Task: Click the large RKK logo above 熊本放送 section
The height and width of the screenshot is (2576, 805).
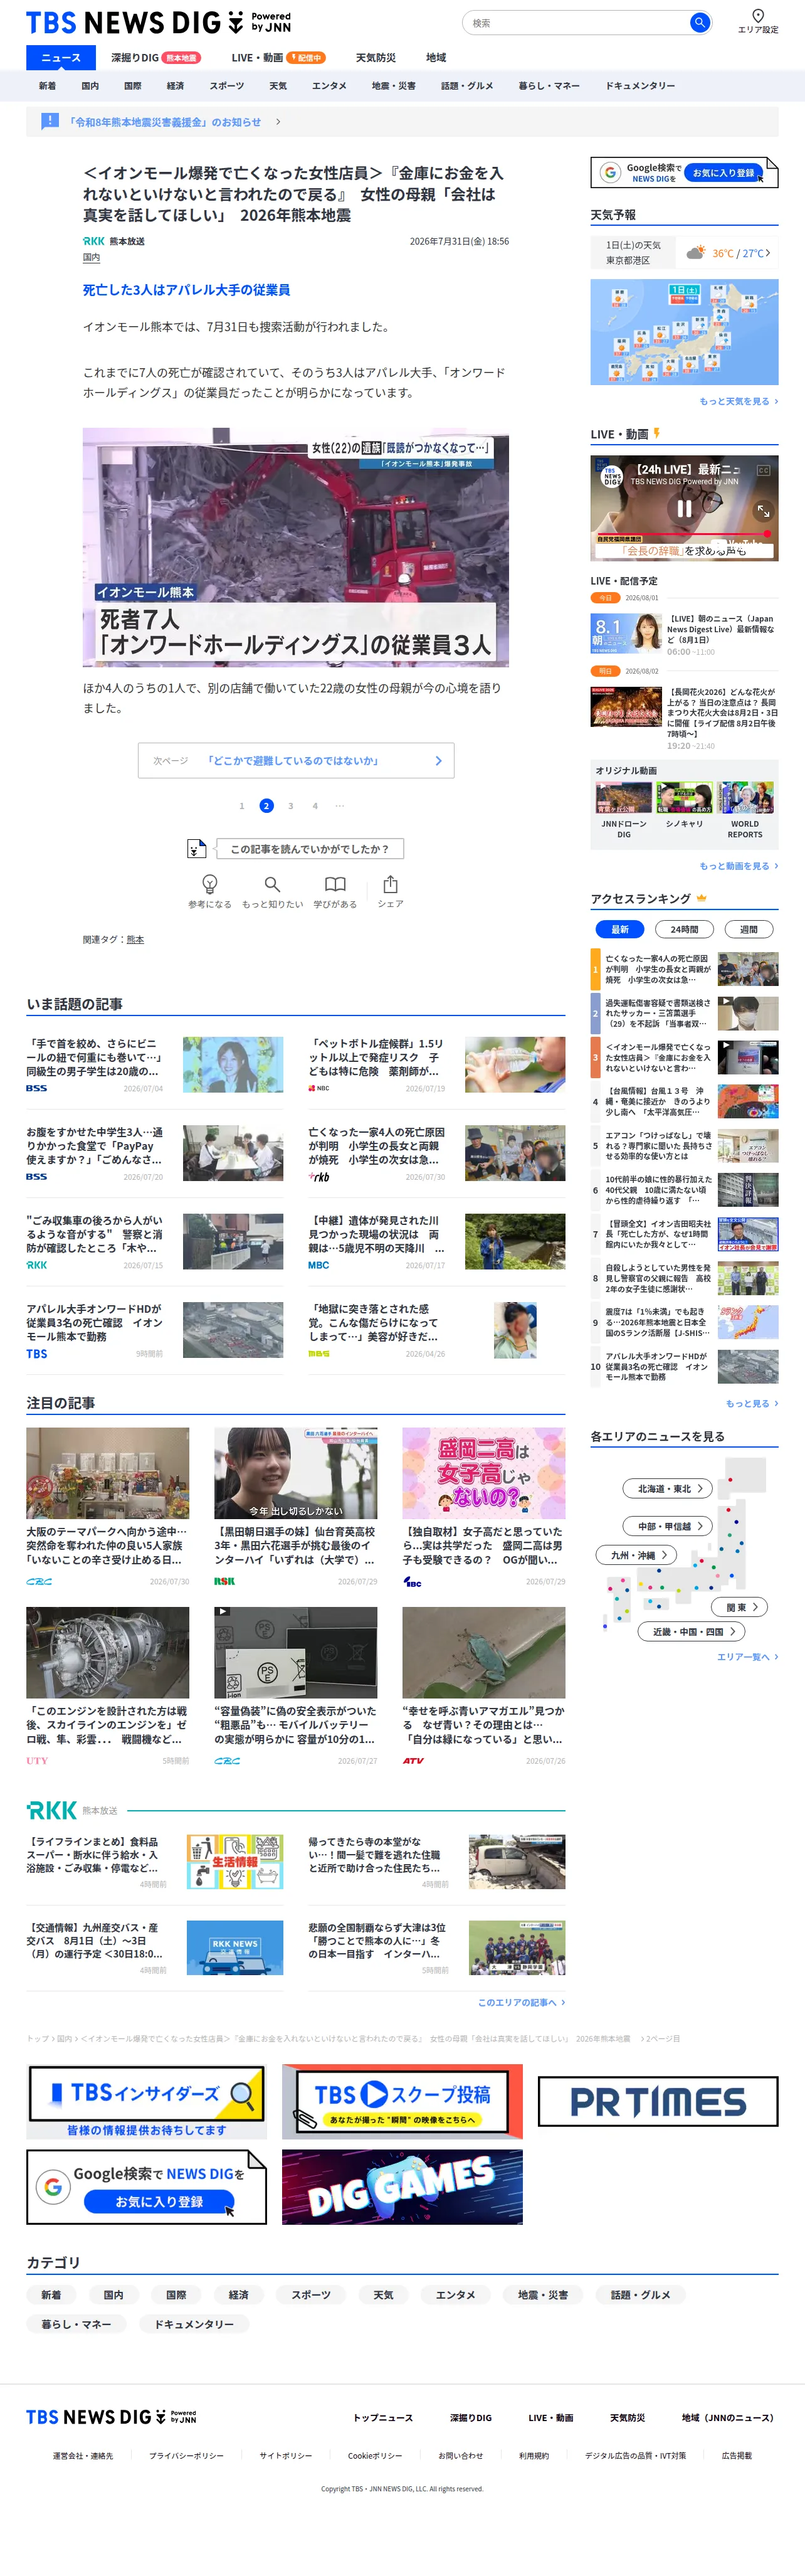Action: click(52, 1810)
